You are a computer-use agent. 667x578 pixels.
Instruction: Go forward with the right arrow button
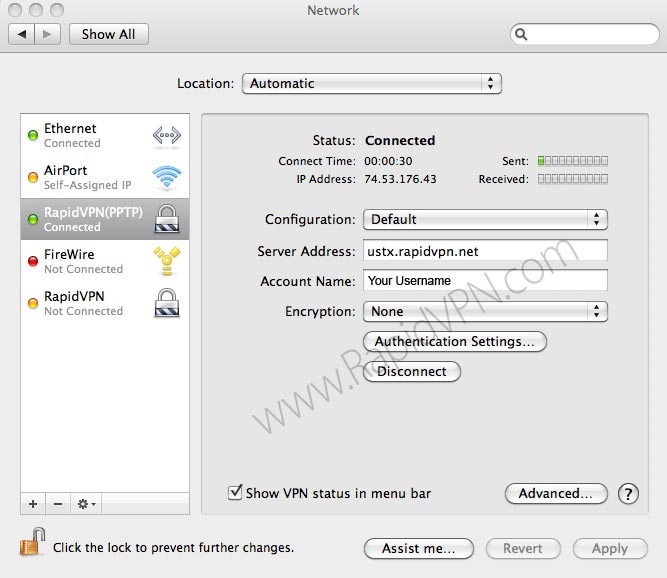tap(47, 34)
